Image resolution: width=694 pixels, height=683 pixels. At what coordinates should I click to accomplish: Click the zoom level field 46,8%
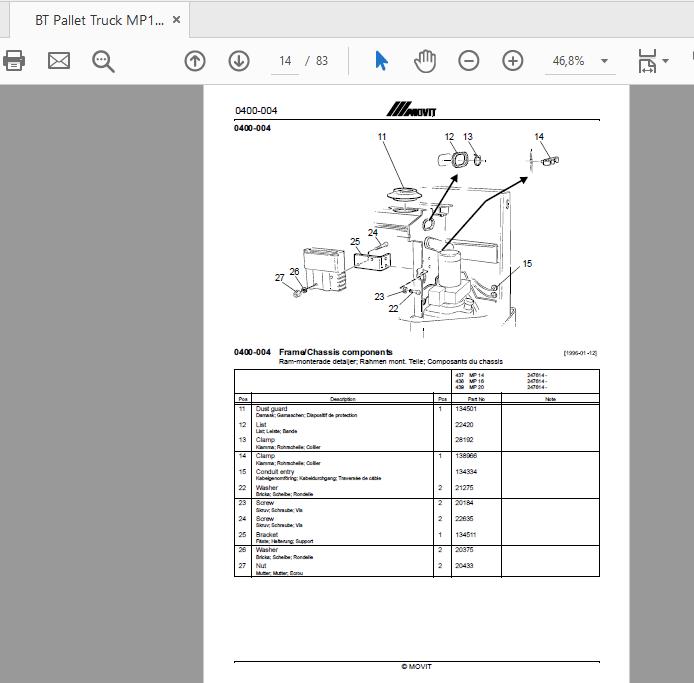568,61
